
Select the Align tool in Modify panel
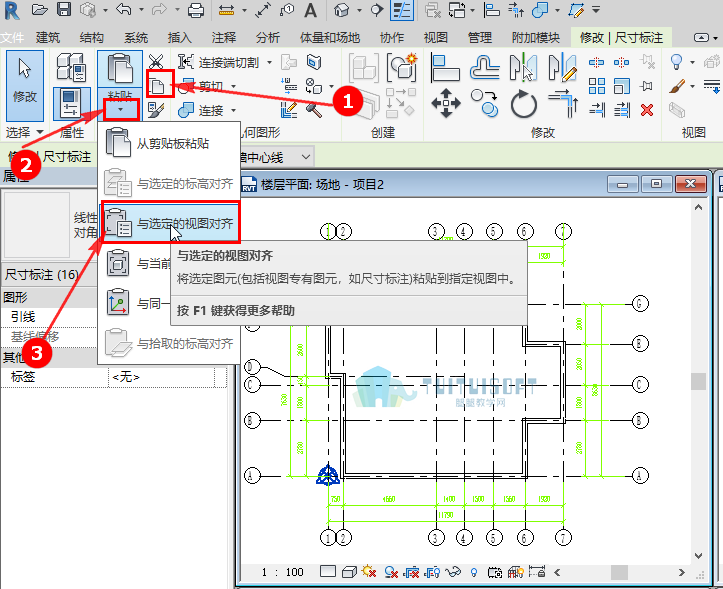coord(445,67)
